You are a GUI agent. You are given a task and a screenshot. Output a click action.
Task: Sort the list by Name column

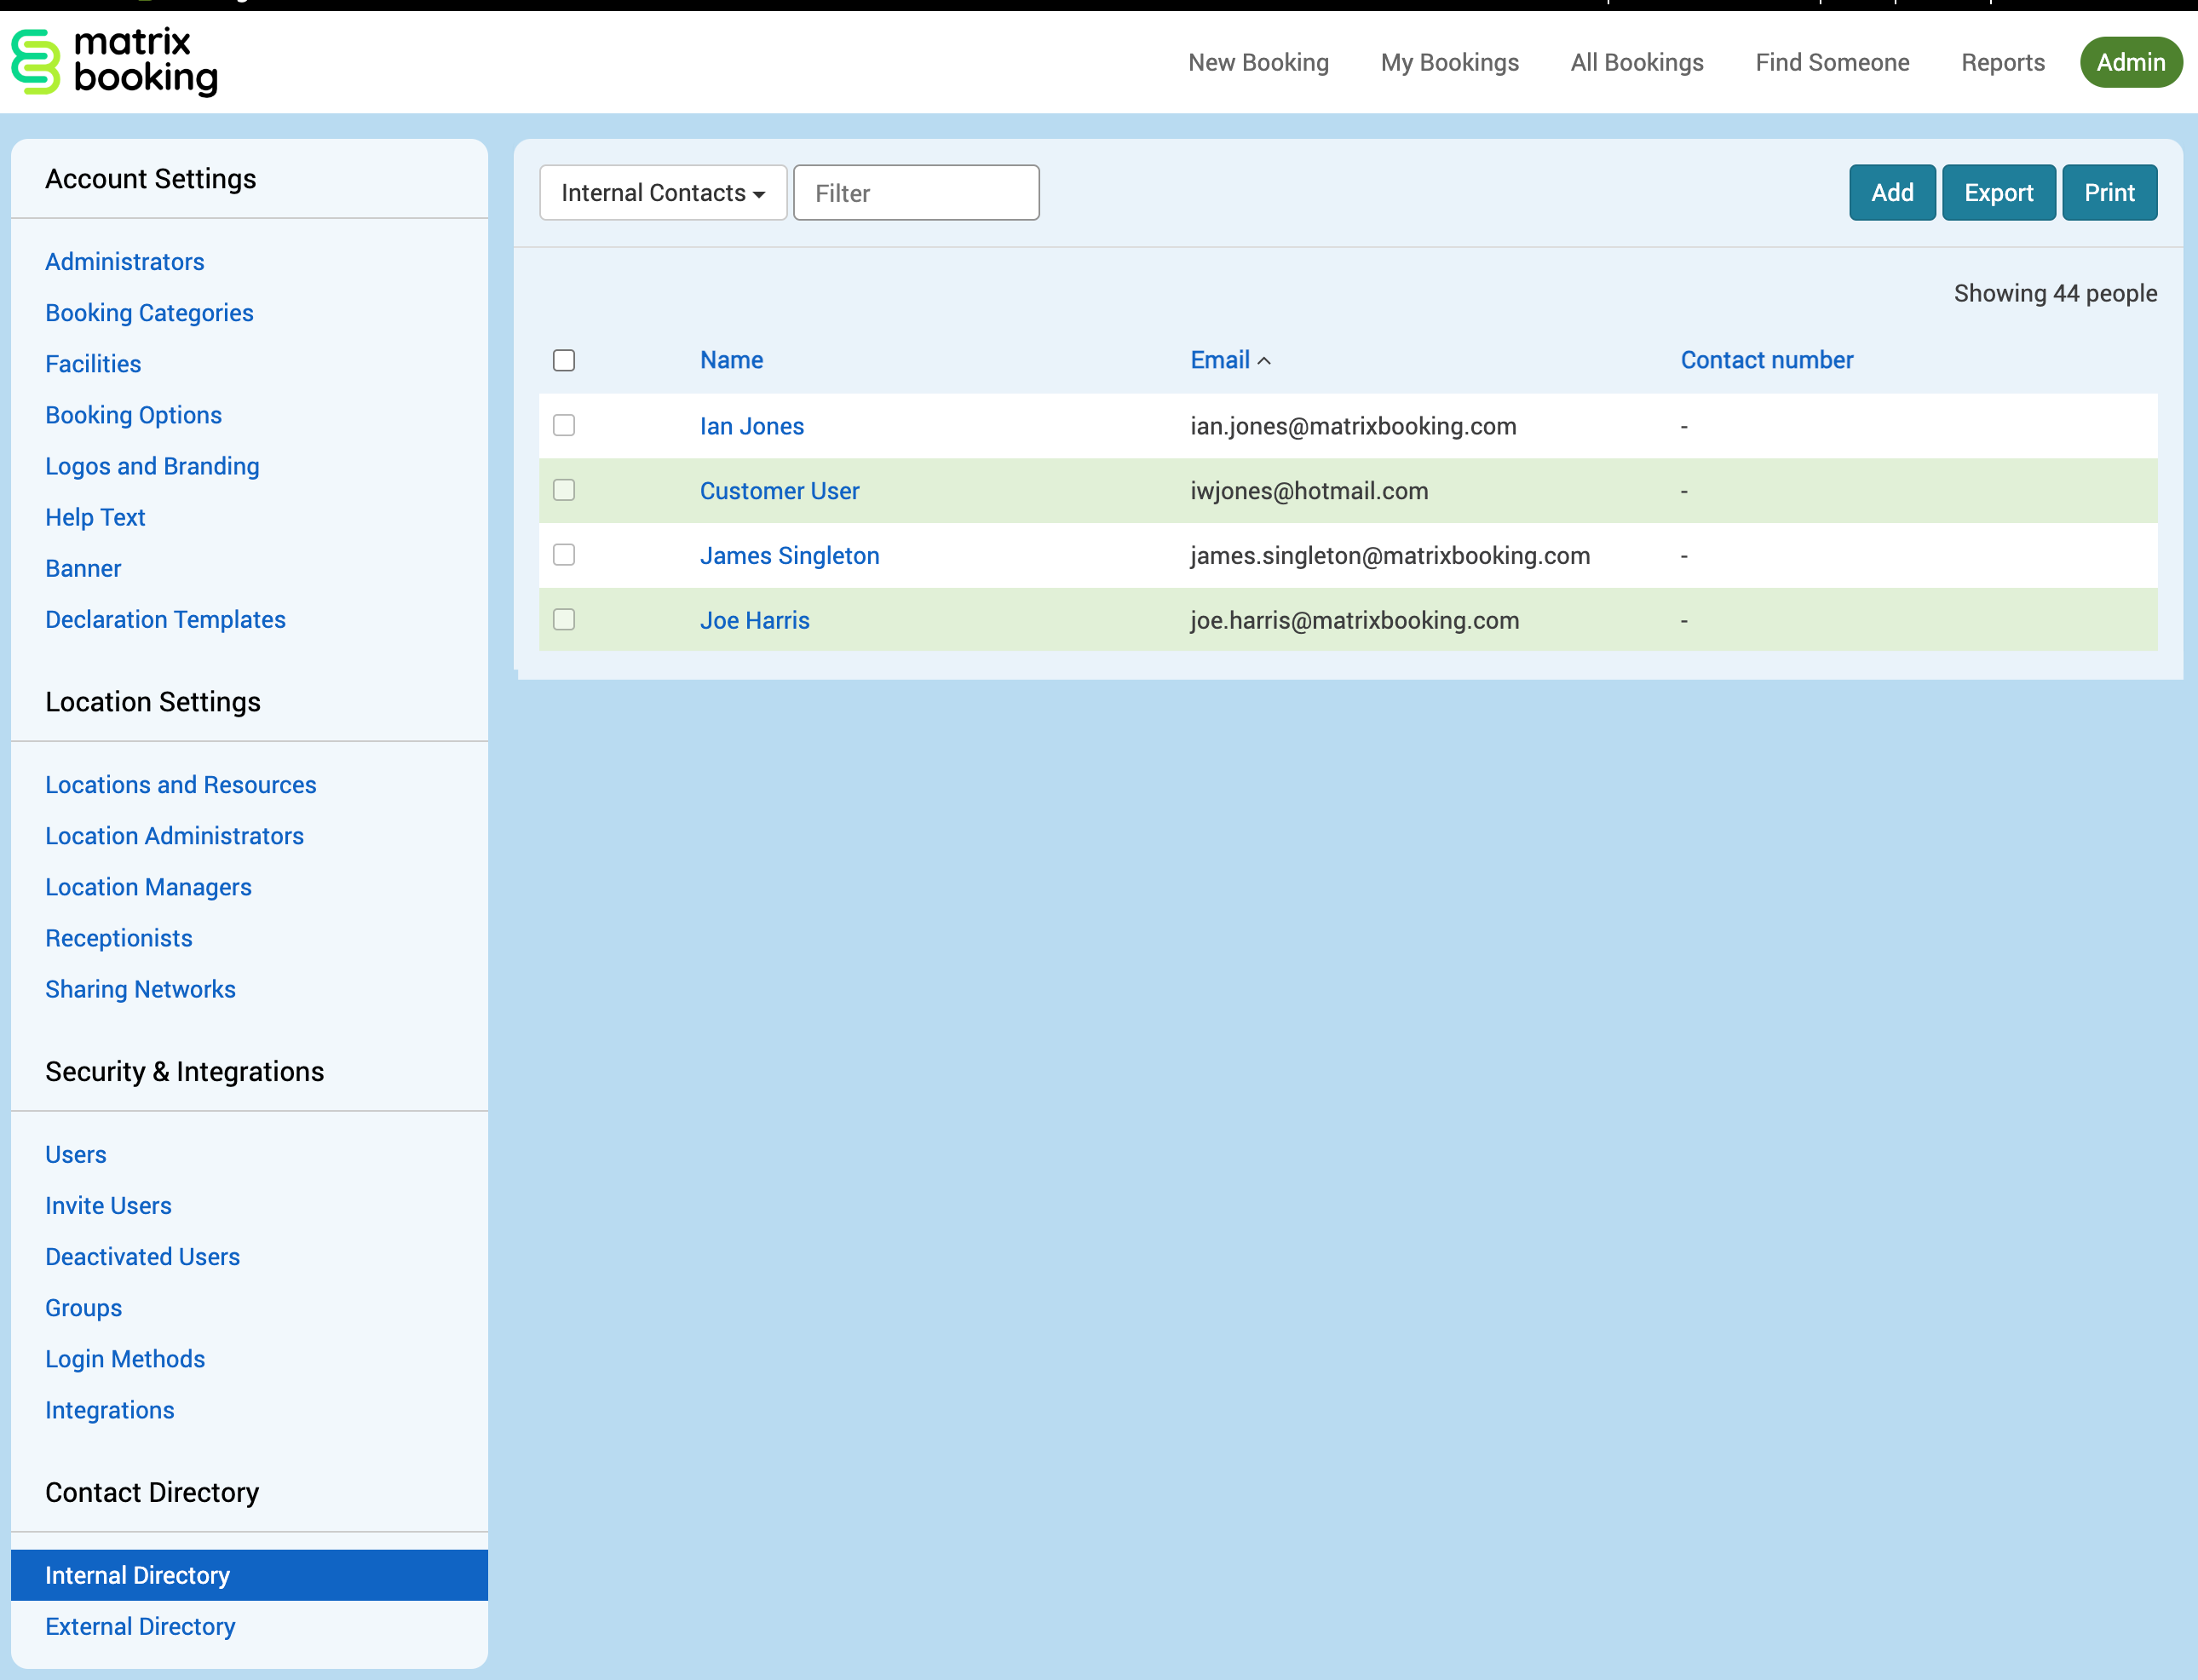(x=731, y=360)
